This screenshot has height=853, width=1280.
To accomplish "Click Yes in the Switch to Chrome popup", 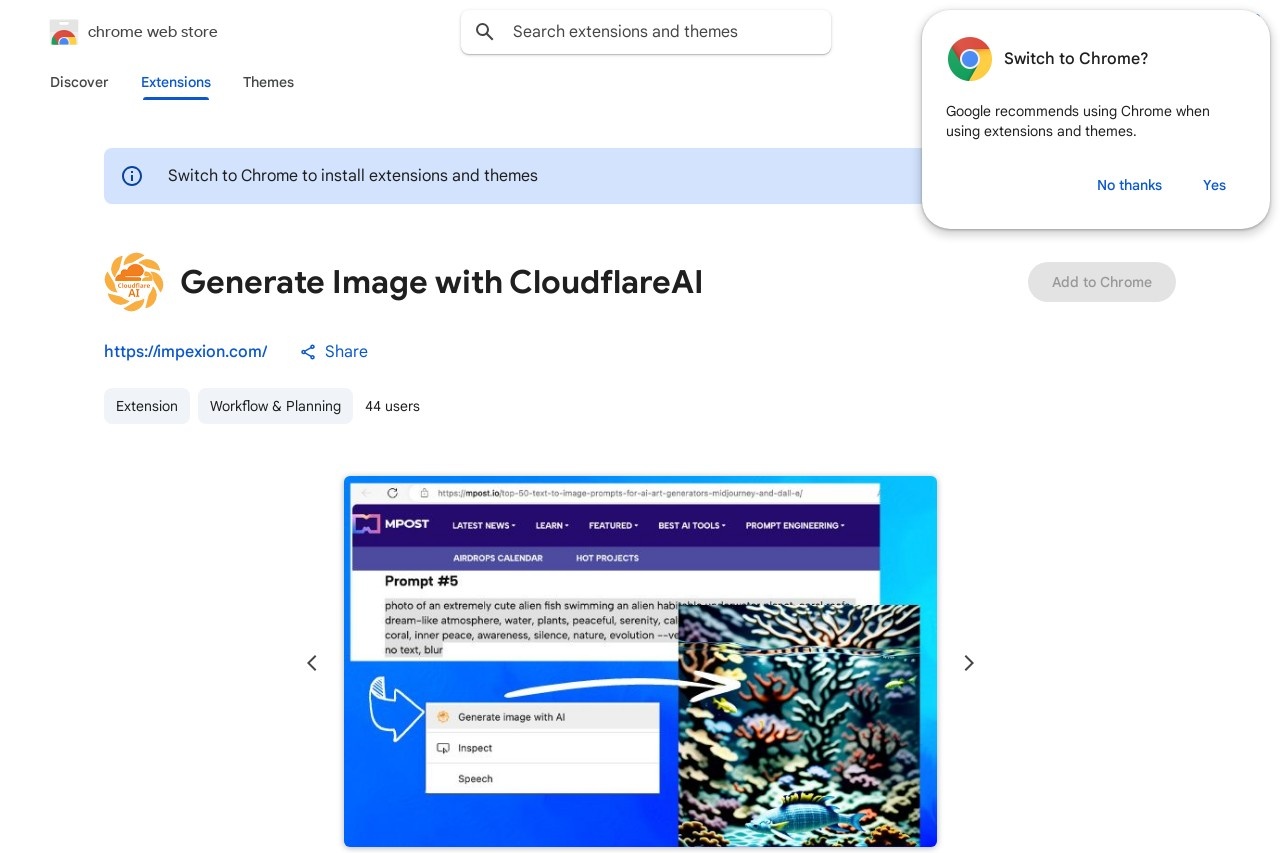I will pyautogui.click(x=1214, y=185).
